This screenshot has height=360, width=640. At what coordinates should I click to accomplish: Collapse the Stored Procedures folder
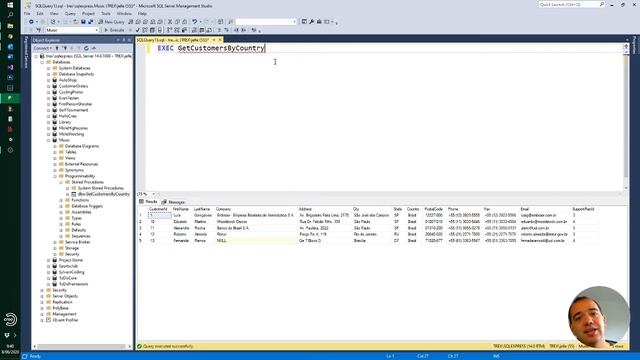coord(61,182)
